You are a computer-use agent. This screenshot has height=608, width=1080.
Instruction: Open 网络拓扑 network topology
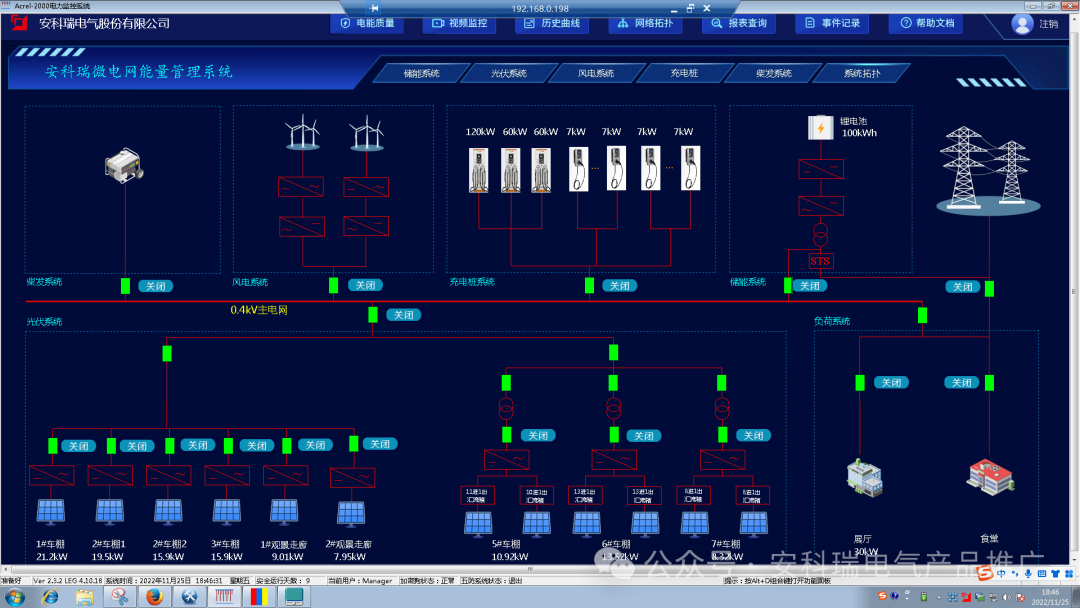(x=645, y=23)
